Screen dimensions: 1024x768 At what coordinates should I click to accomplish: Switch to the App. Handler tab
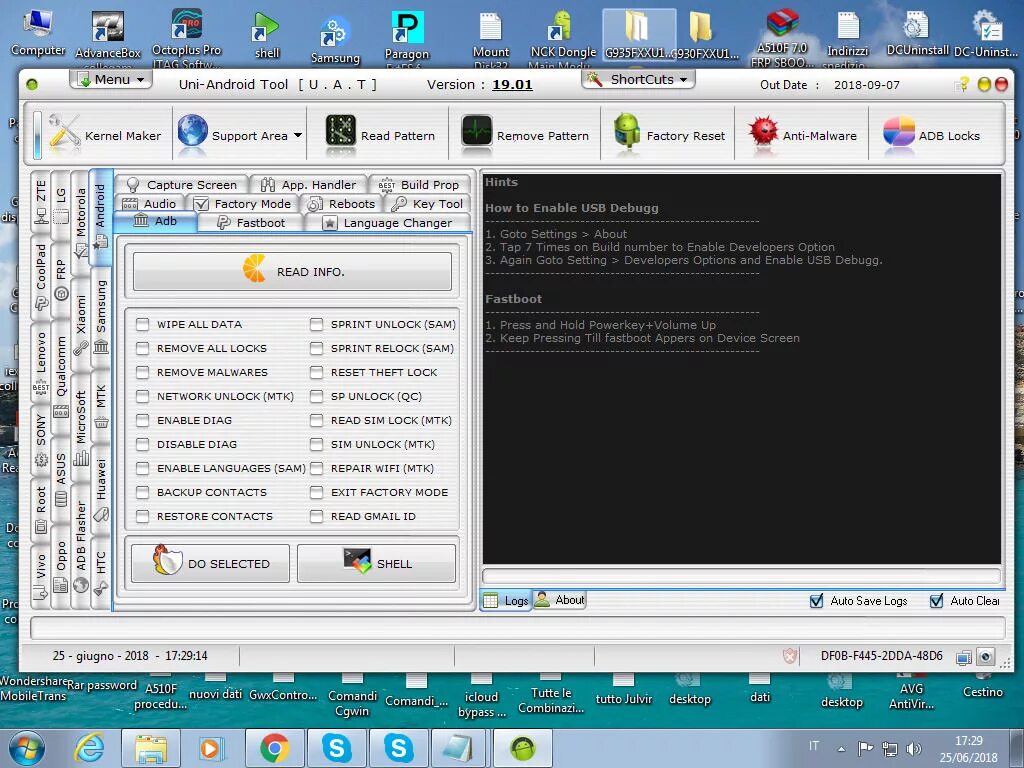309,185
